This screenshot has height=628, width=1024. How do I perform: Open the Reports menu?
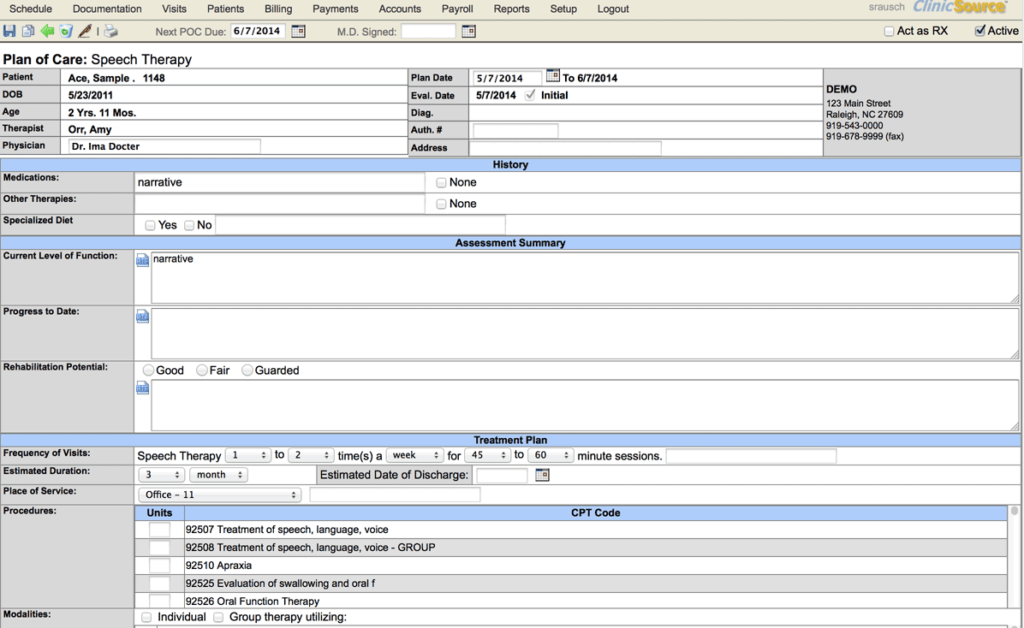pos(511,9)
